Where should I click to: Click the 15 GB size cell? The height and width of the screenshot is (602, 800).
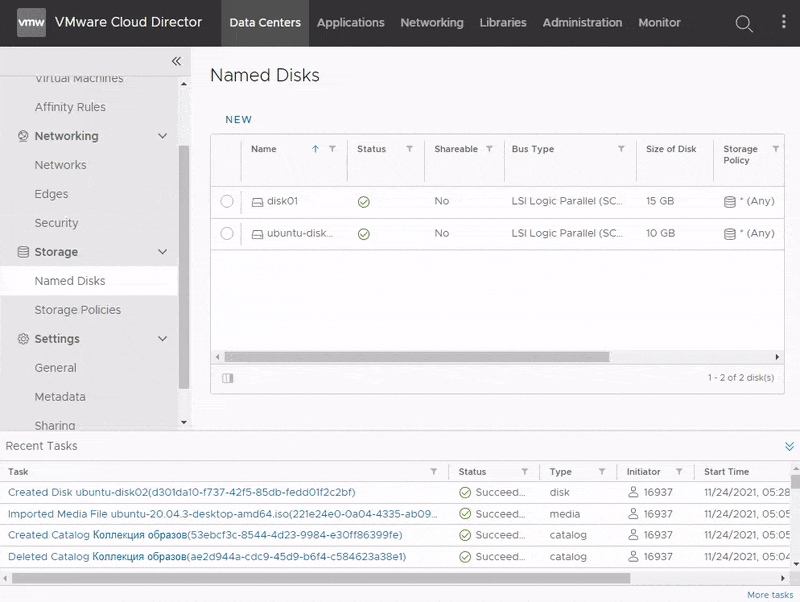pyautogui.click(x=660, y=201)
